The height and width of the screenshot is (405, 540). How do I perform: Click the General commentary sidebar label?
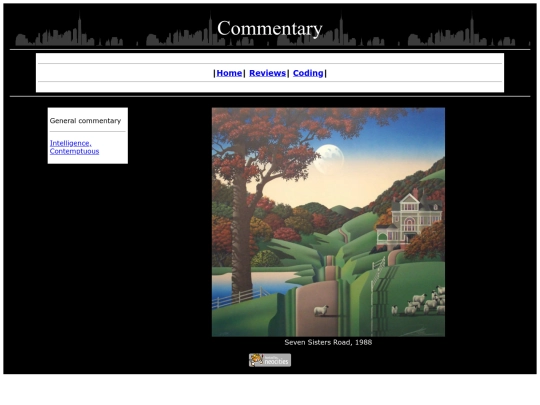click(x=85, y=121)
